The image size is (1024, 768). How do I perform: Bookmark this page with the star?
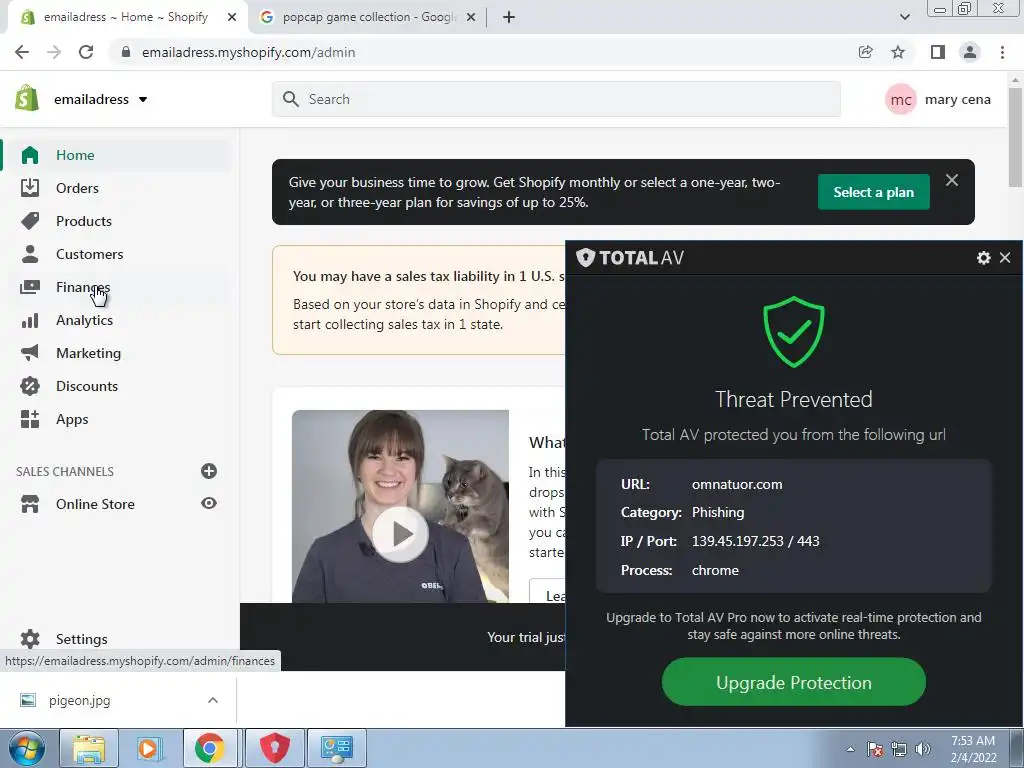click(898, 52)
